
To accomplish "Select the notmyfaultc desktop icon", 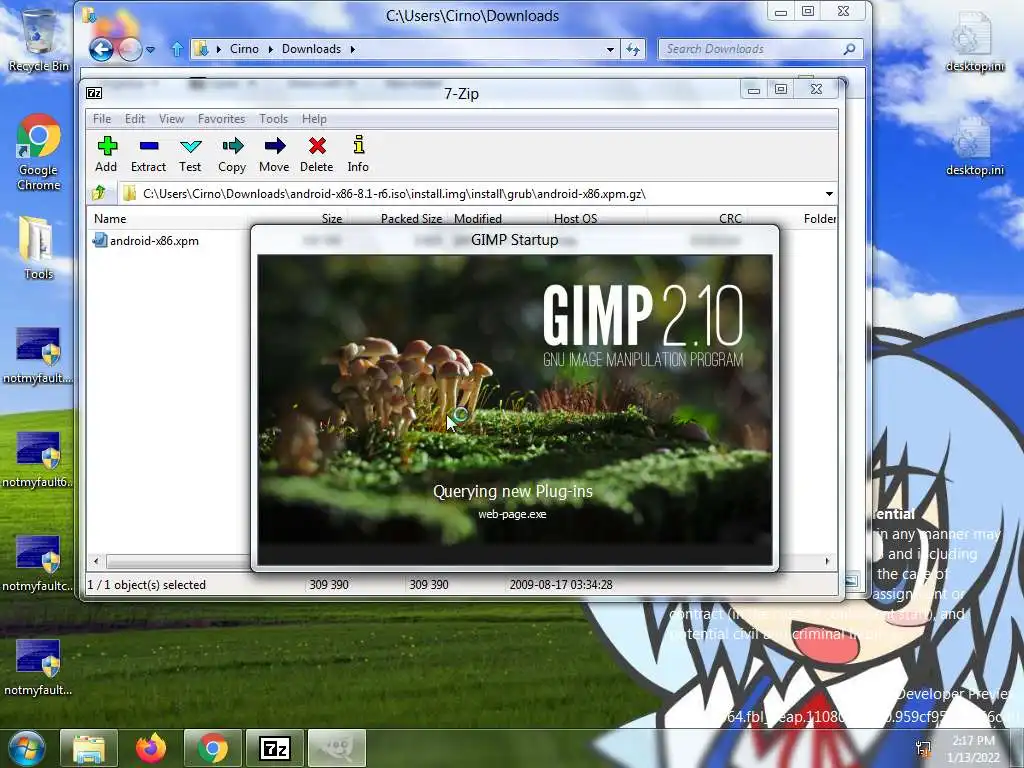I will (x=38, y=563).
